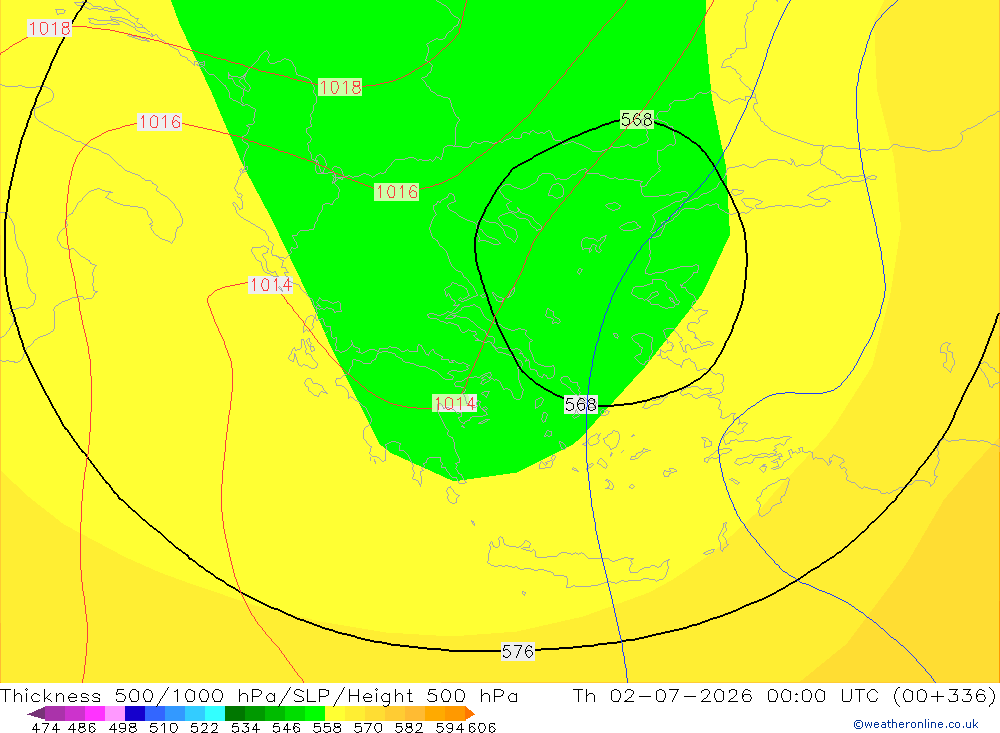Select the darkest green legend swatch

(x=235, y=714)
